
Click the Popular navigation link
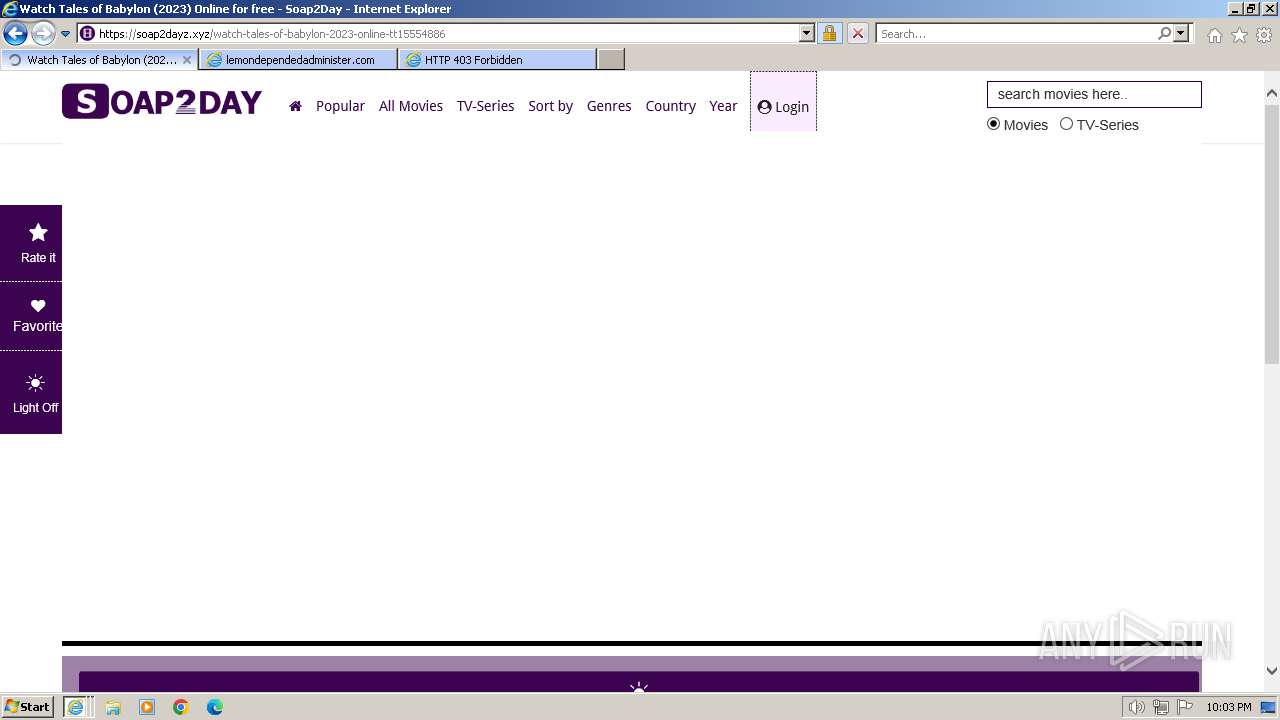pos(340,106)
